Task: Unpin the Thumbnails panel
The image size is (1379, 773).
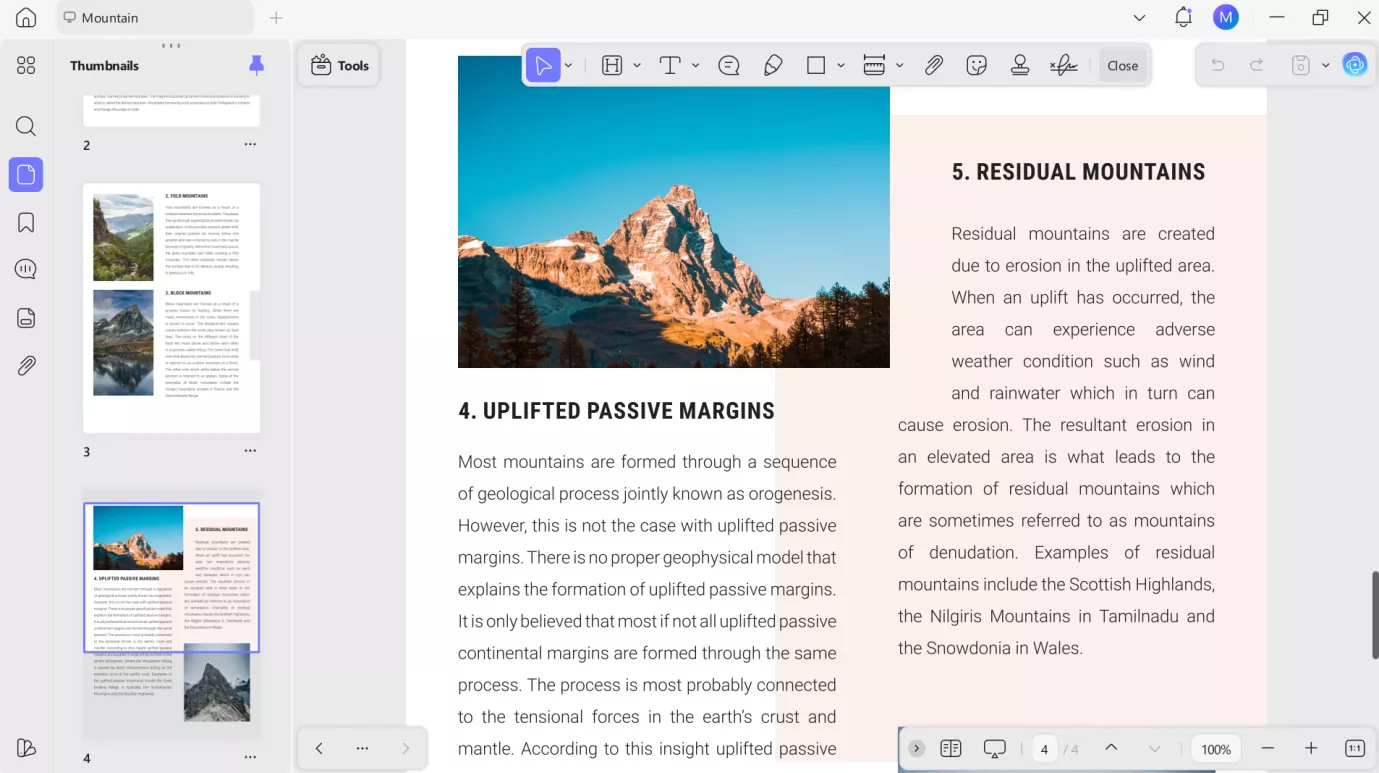Action: pyautogui.click(x=257, y=65)
